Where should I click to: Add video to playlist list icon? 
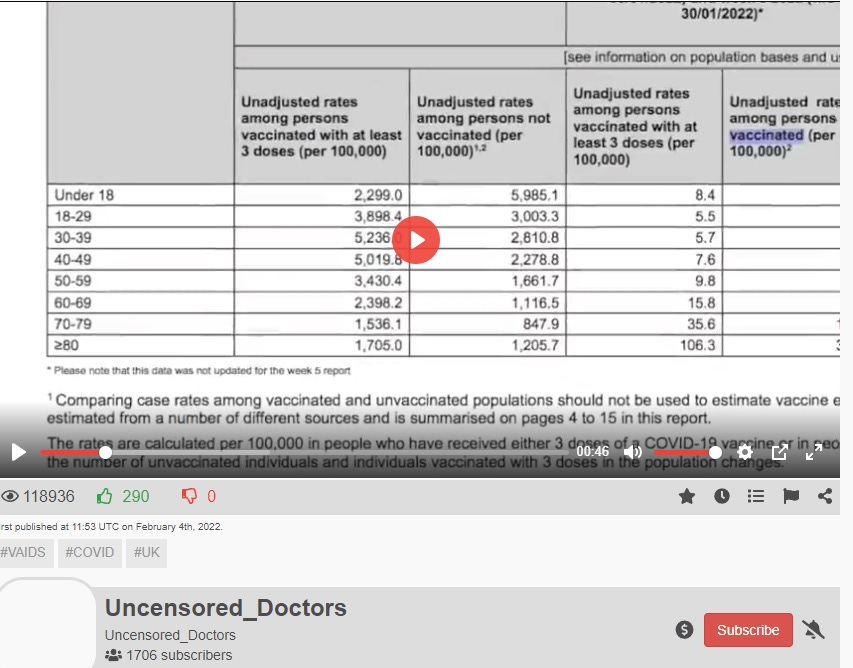tap(756, 496)
